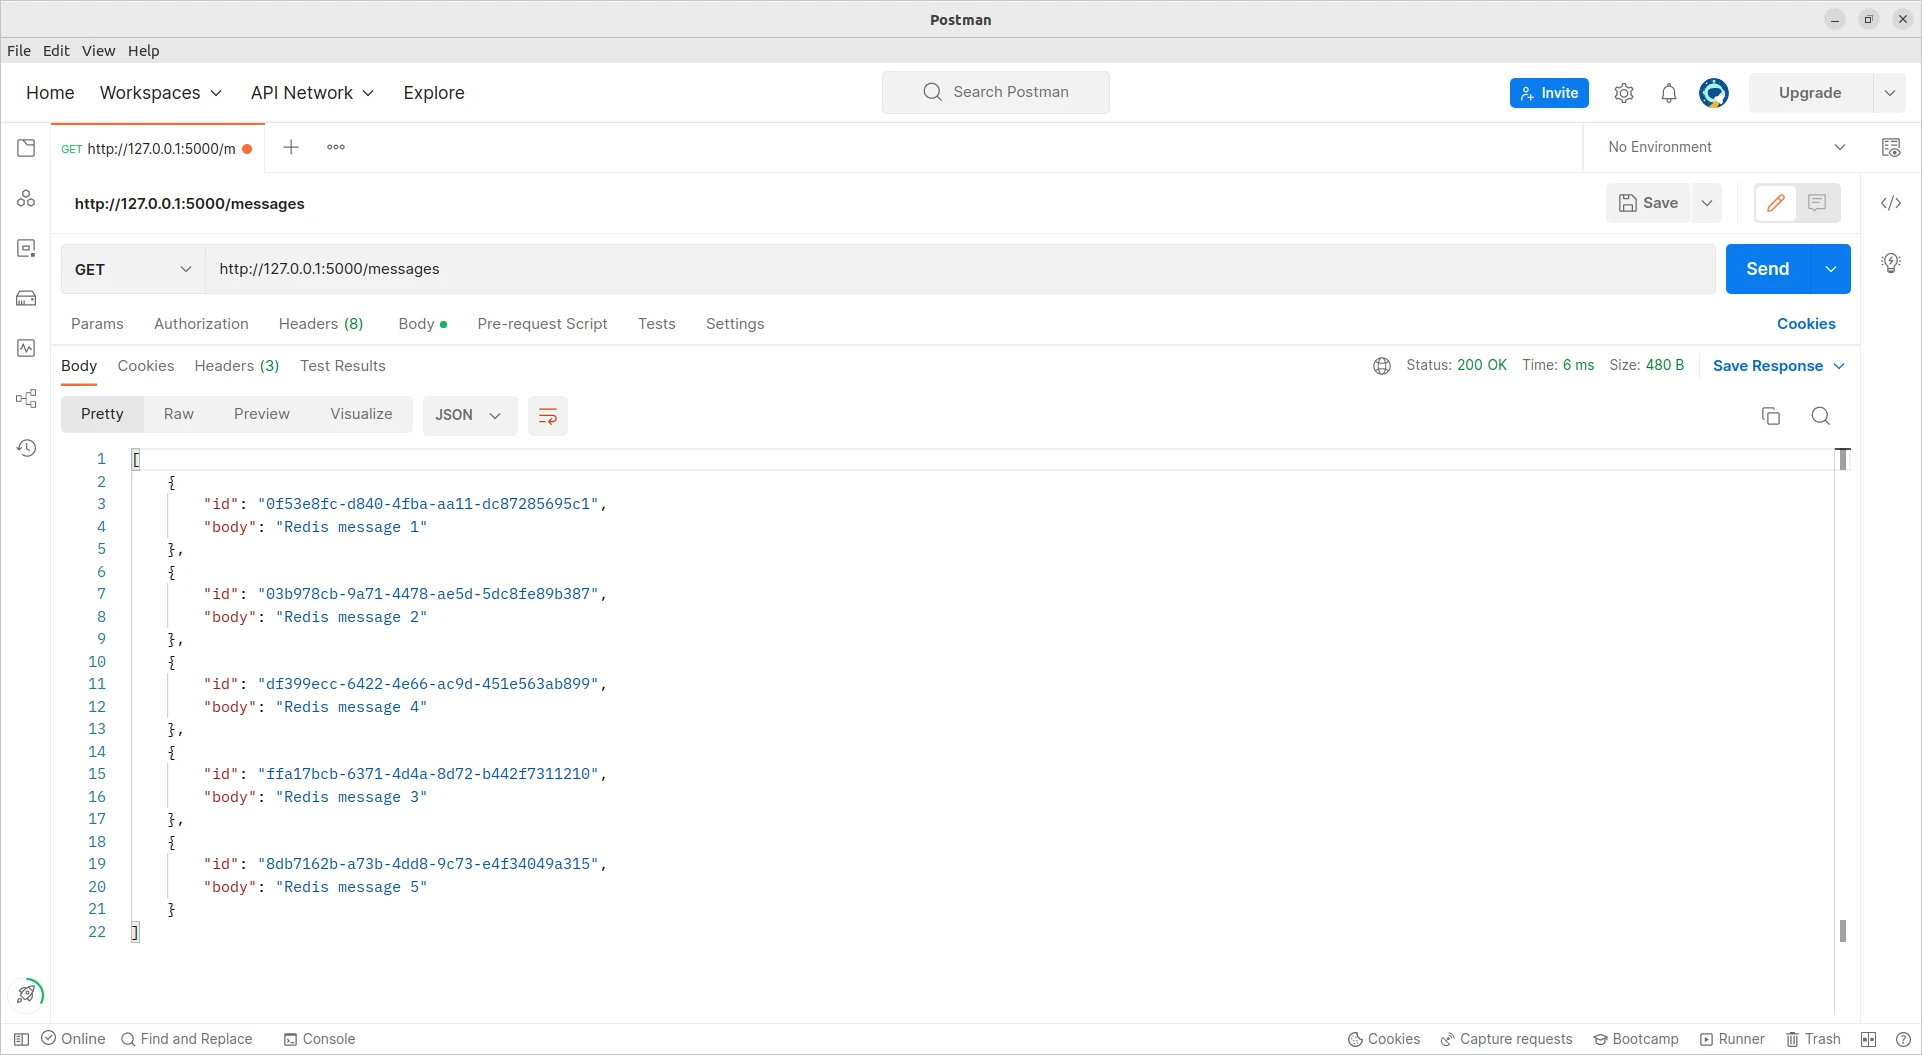Click the Environments sidebar icon
Screen dimensions: 1922x1055
[27, 248]
